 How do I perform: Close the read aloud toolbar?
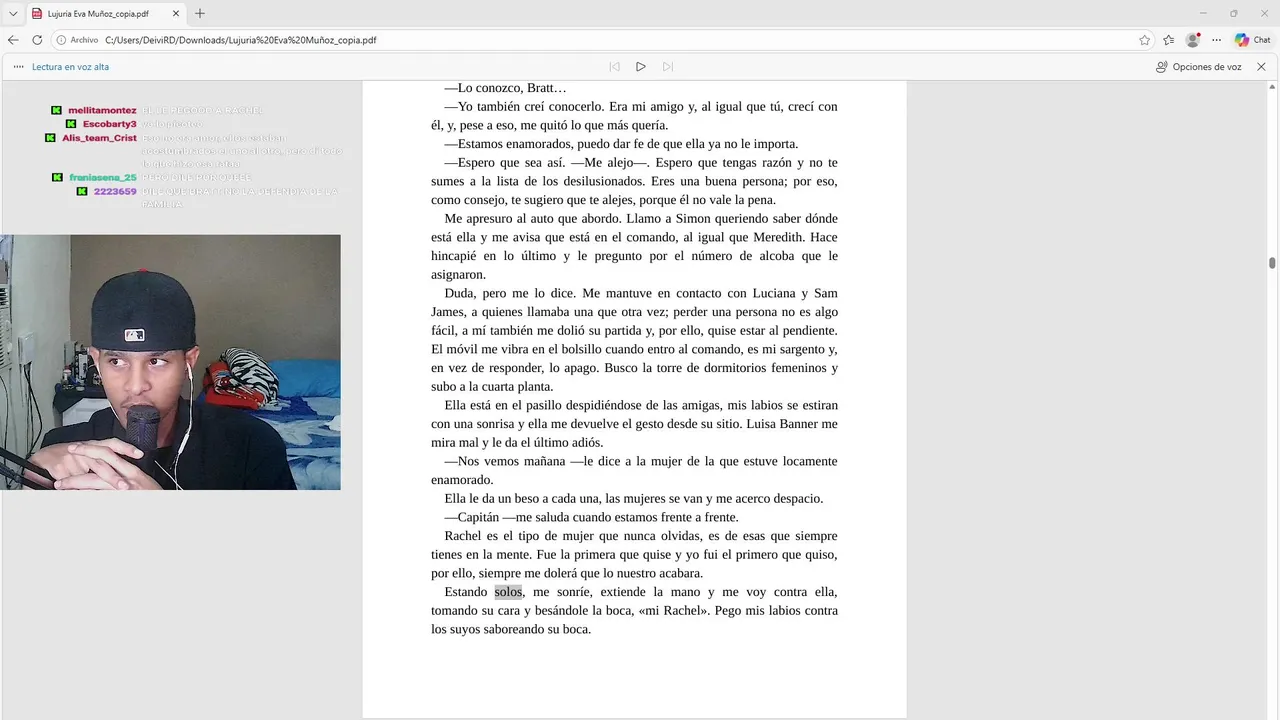[x=1261, y=67]
